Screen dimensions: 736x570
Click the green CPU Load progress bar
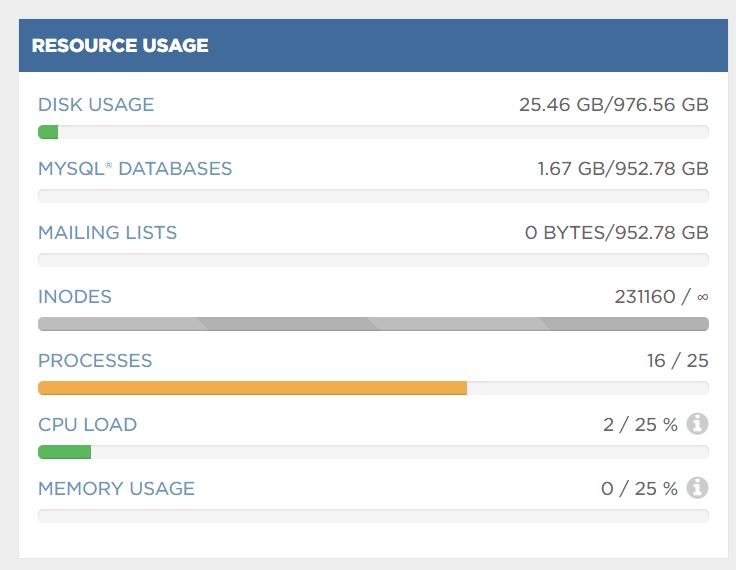tap(64, 452)
